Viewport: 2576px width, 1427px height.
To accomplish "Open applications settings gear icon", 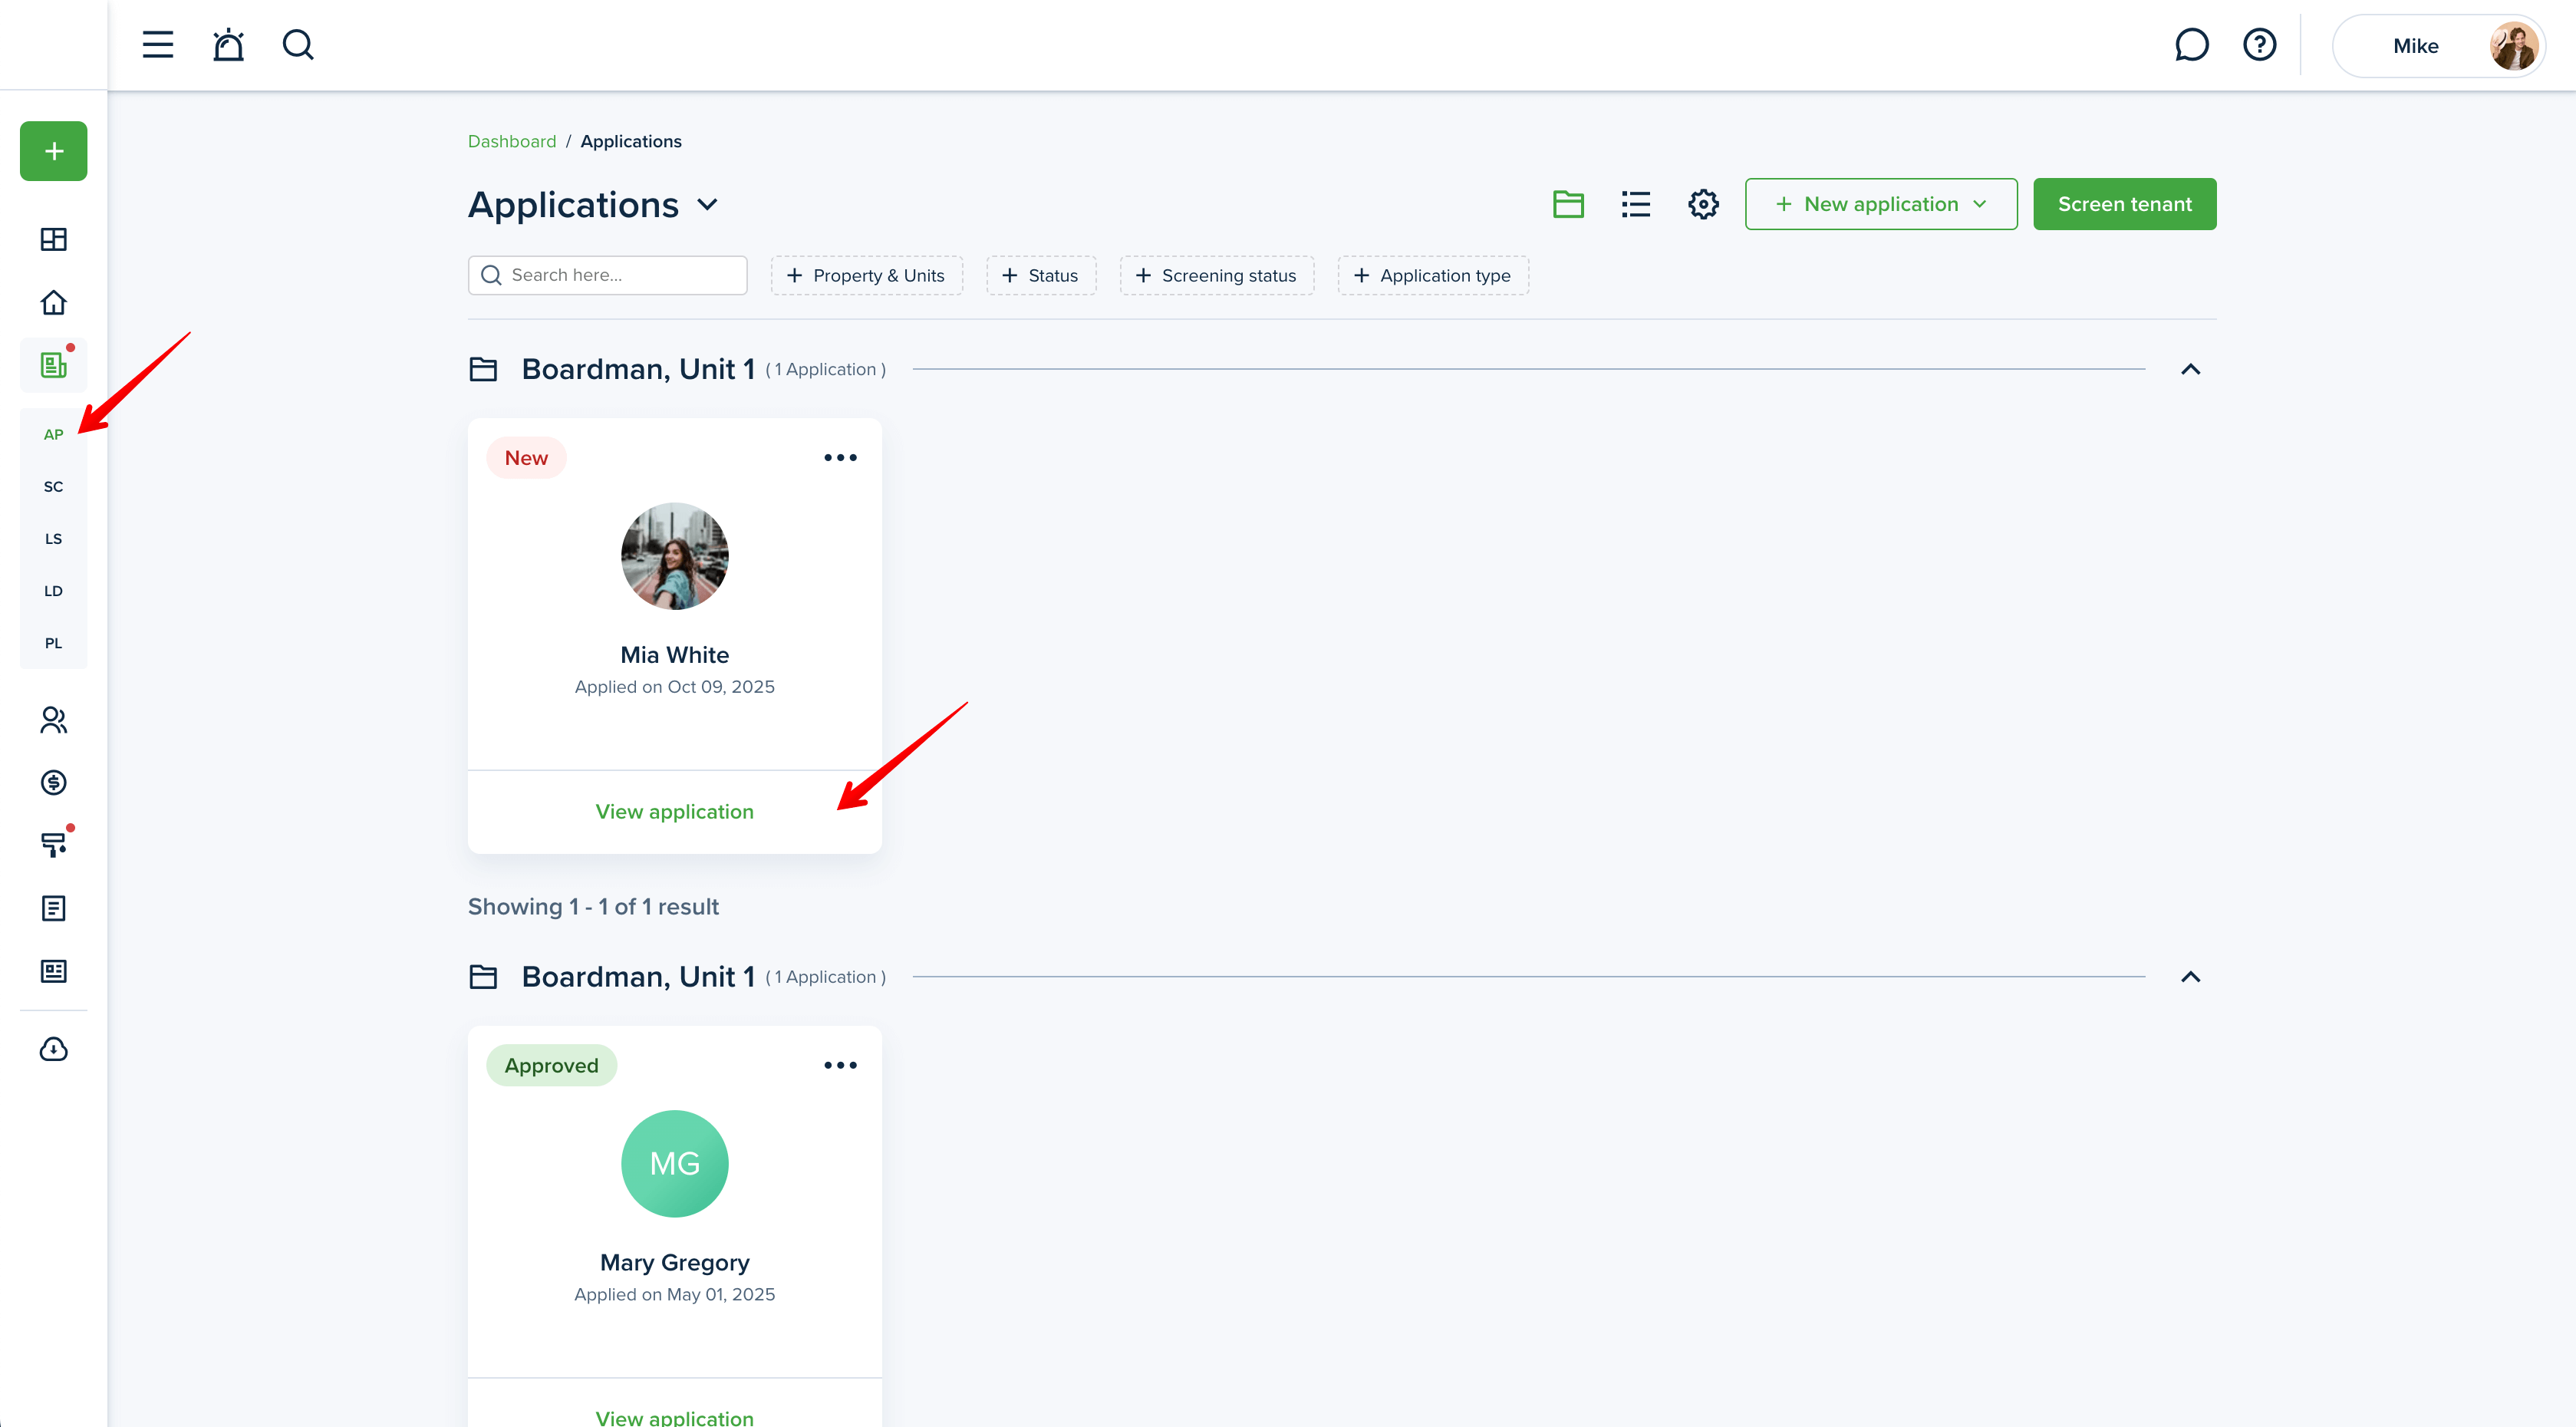I will tap(1703, 204).
